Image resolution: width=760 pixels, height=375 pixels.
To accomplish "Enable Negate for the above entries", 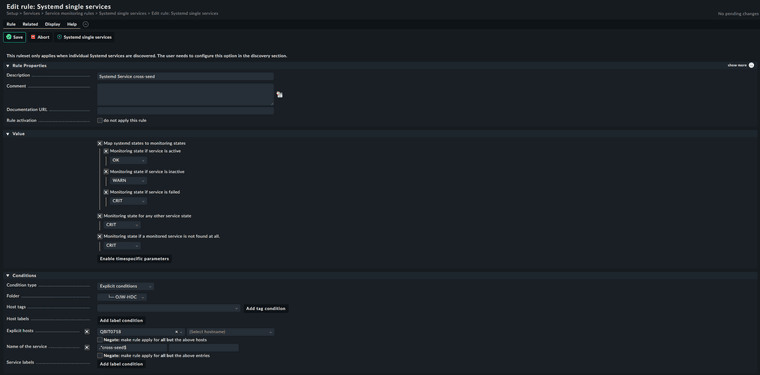I will 100,356.
